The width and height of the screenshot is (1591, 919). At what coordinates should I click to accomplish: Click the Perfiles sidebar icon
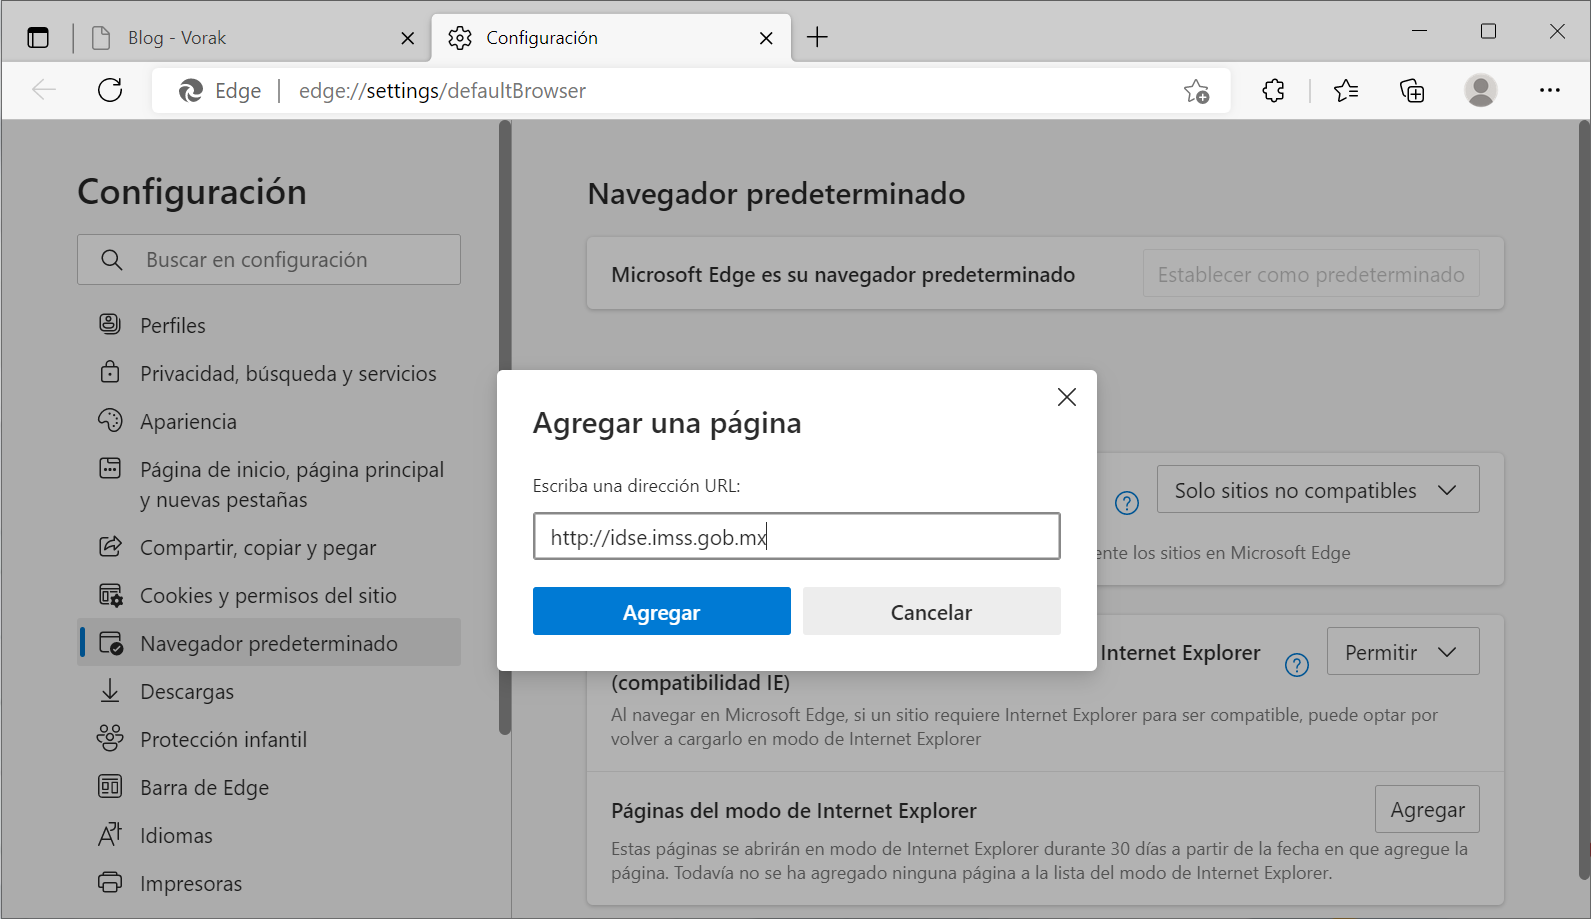click(110, 324)
